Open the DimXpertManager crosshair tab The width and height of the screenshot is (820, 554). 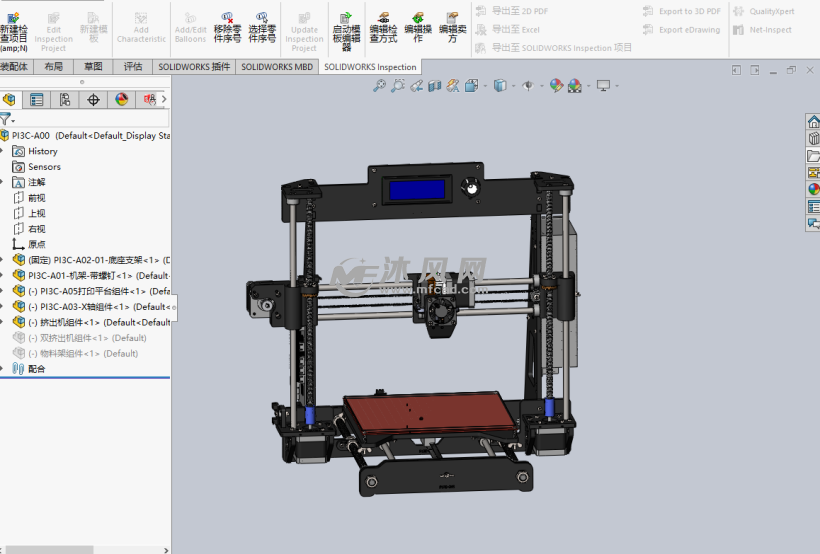(93, 99)
